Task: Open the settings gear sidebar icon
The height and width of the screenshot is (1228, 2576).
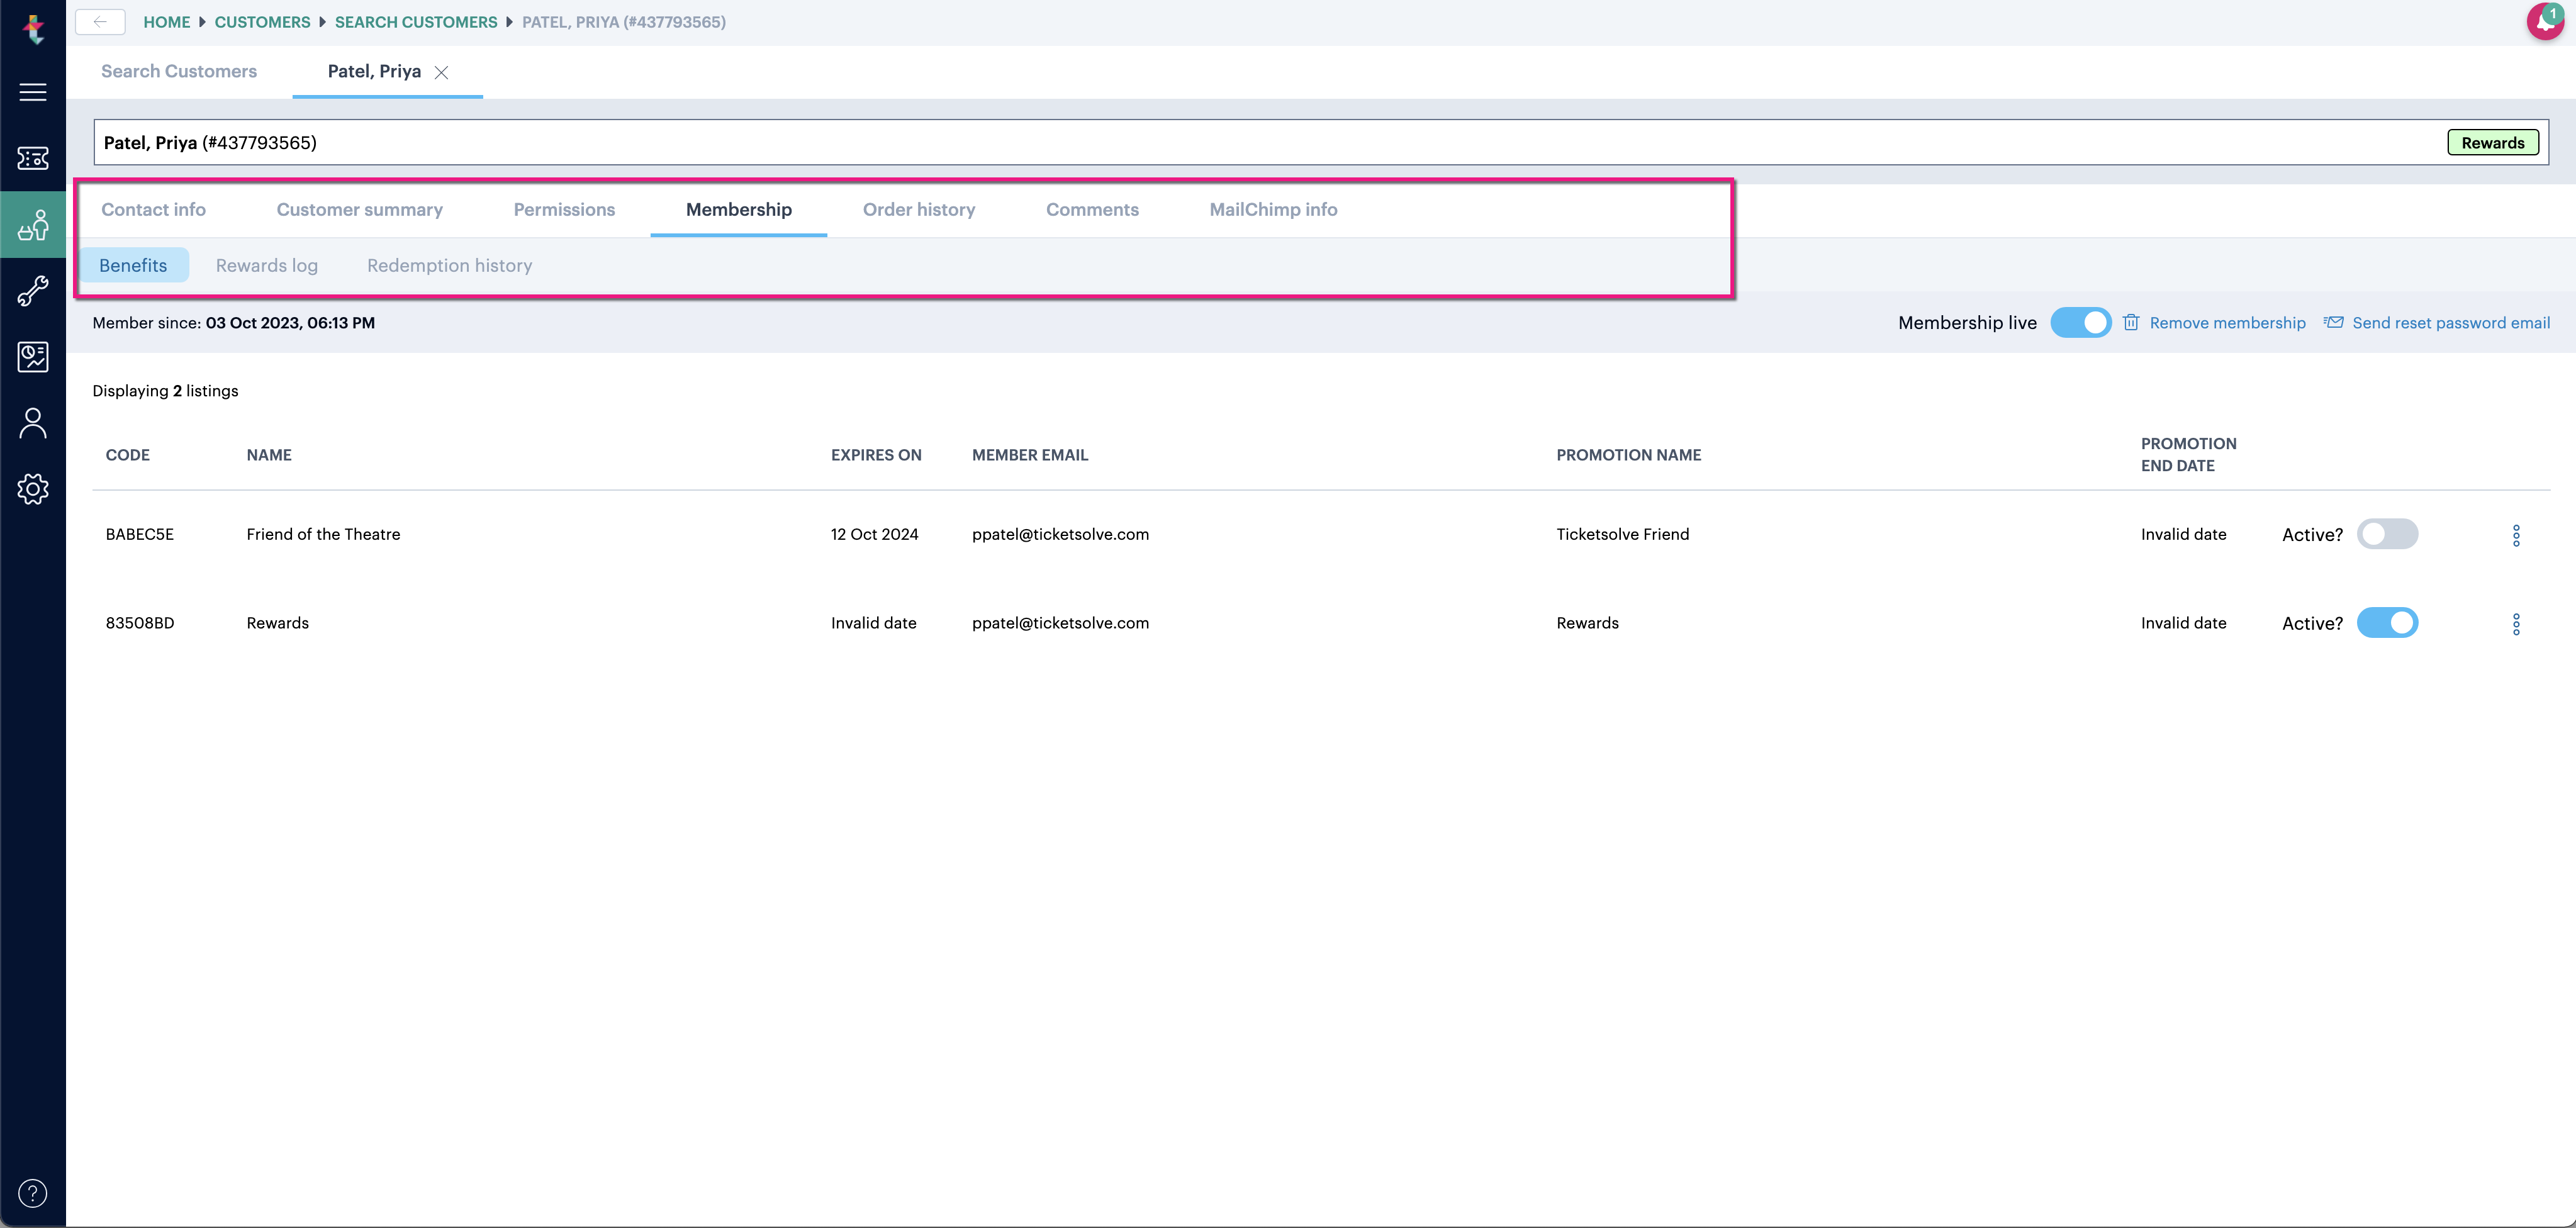Action: click(33, 489)
